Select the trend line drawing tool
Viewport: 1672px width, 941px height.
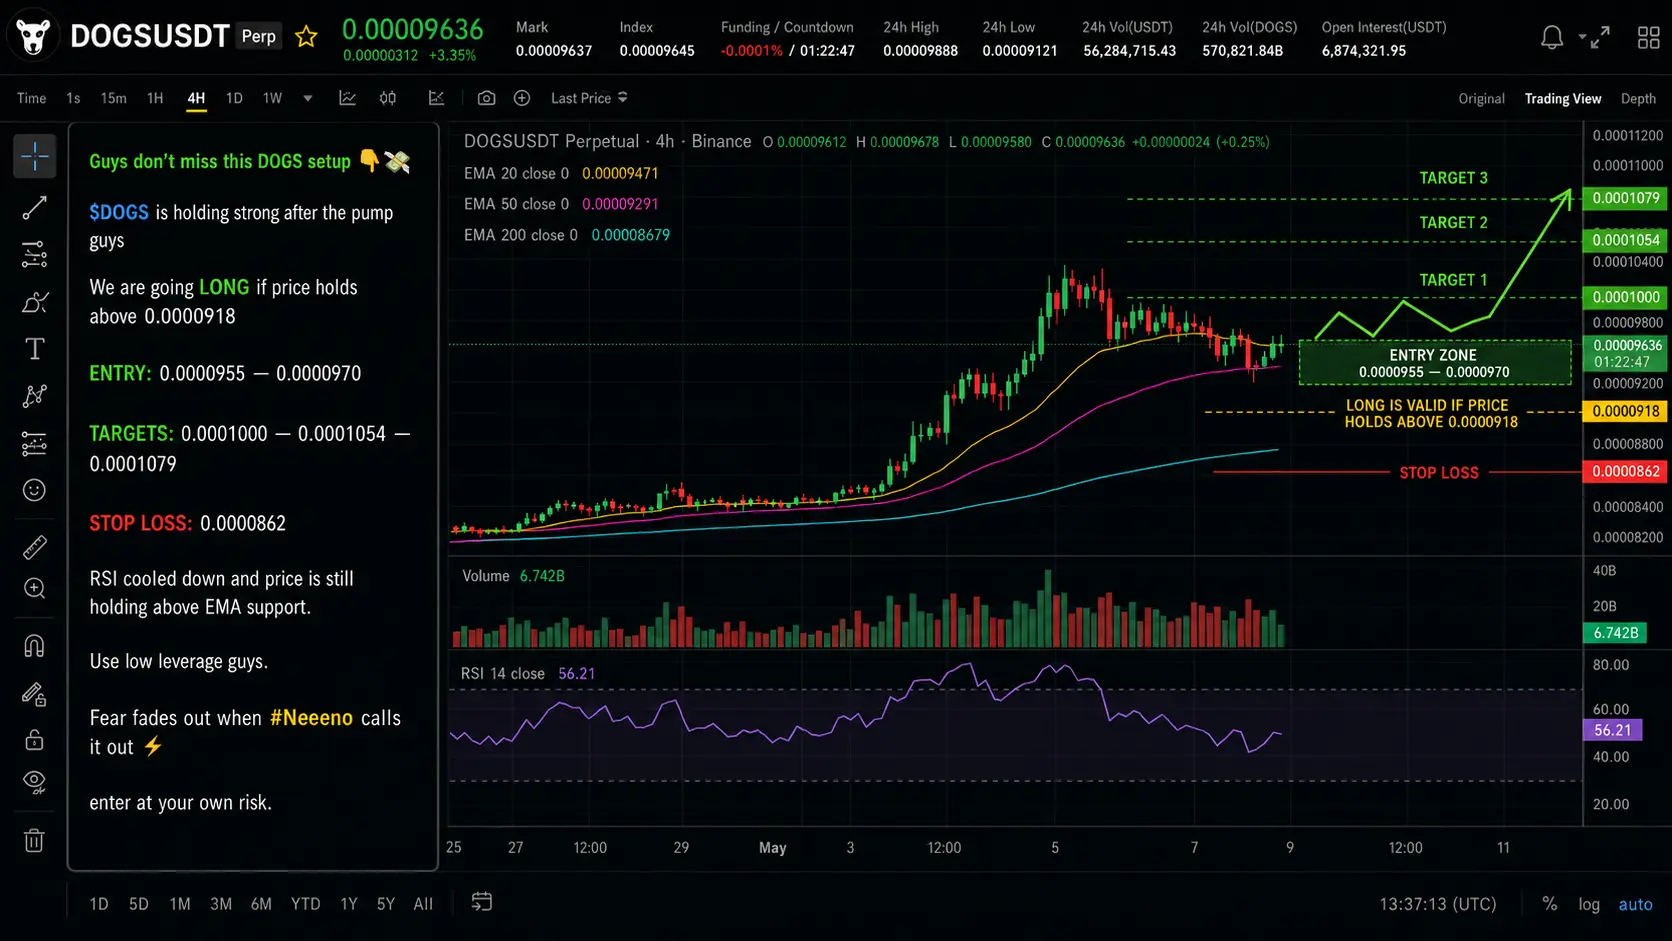click(x=34, y=208)
